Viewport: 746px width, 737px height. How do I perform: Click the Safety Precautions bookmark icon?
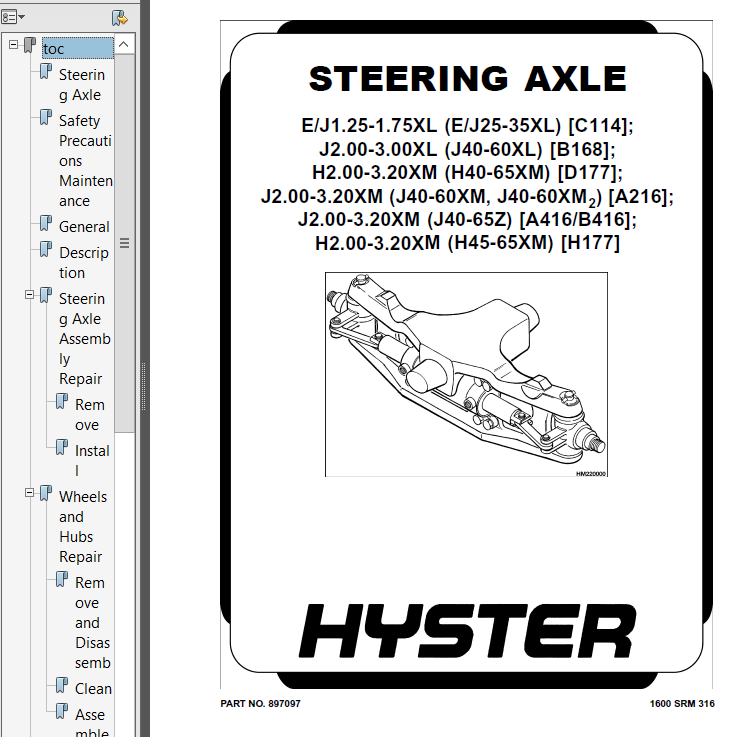[x=46, y=117]
